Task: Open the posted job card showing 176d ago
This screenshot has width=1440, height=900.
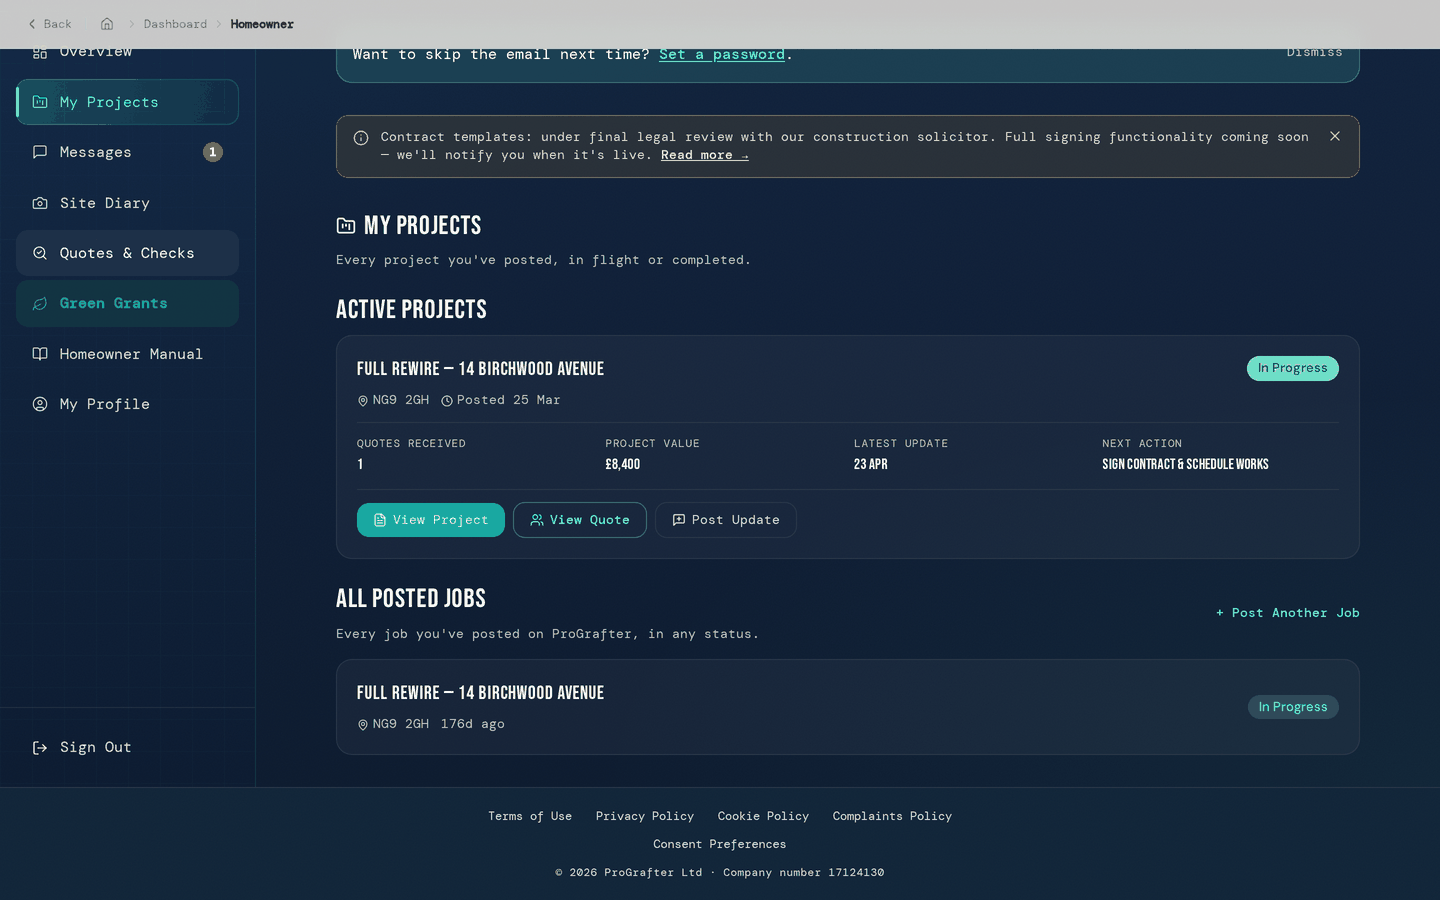Action: click(848, 707)
